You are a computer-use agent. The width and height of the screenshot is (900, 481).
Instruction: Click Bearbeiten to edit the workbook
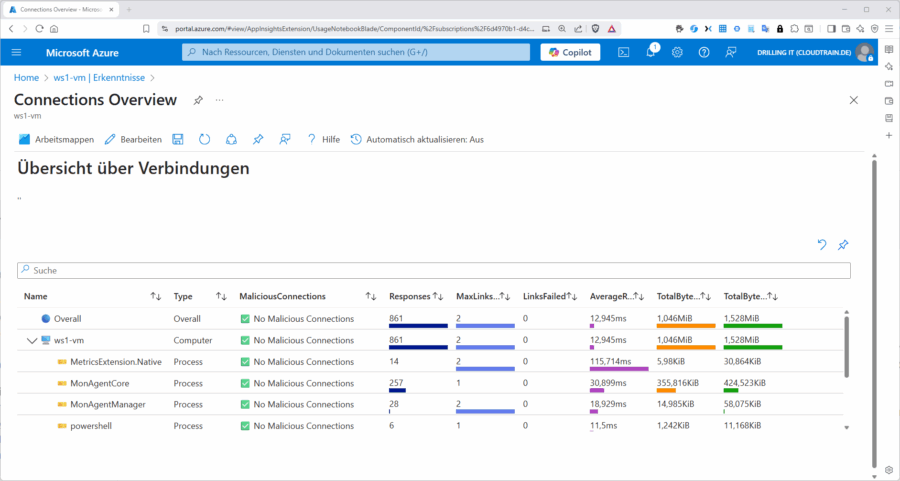pos(133,139)
